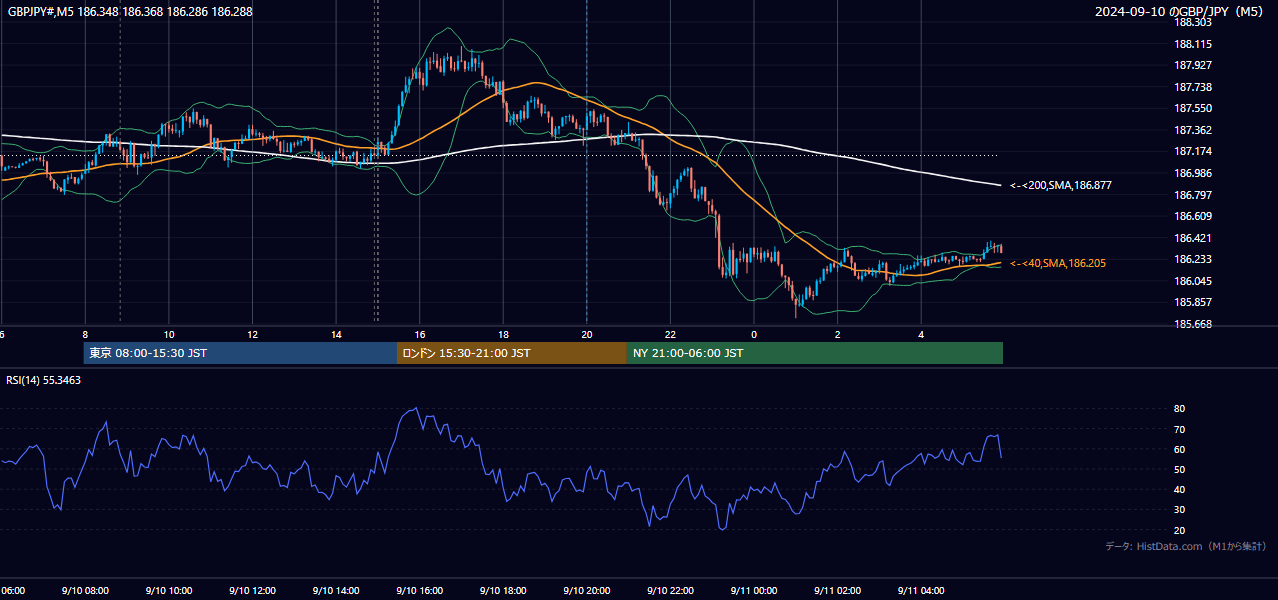
Task: Click price axis label 187.174
Action: tap(1192, 151)
